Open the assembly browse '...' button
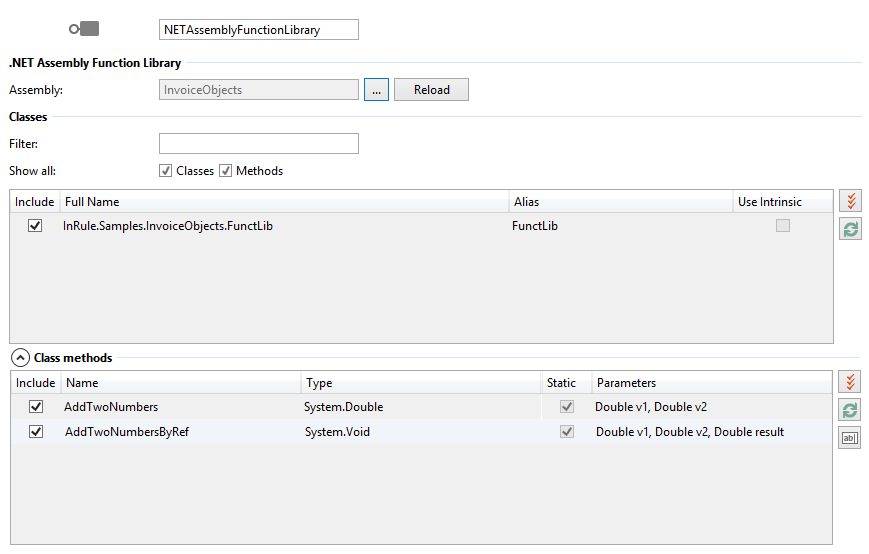Screen dimensions: 869x554 [376, 90]
